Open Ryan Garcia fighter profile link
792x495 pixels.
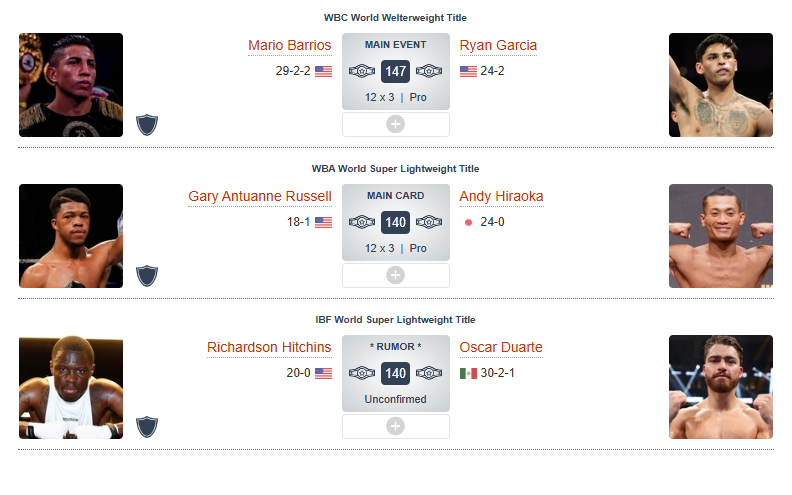[x=498, y=46]
